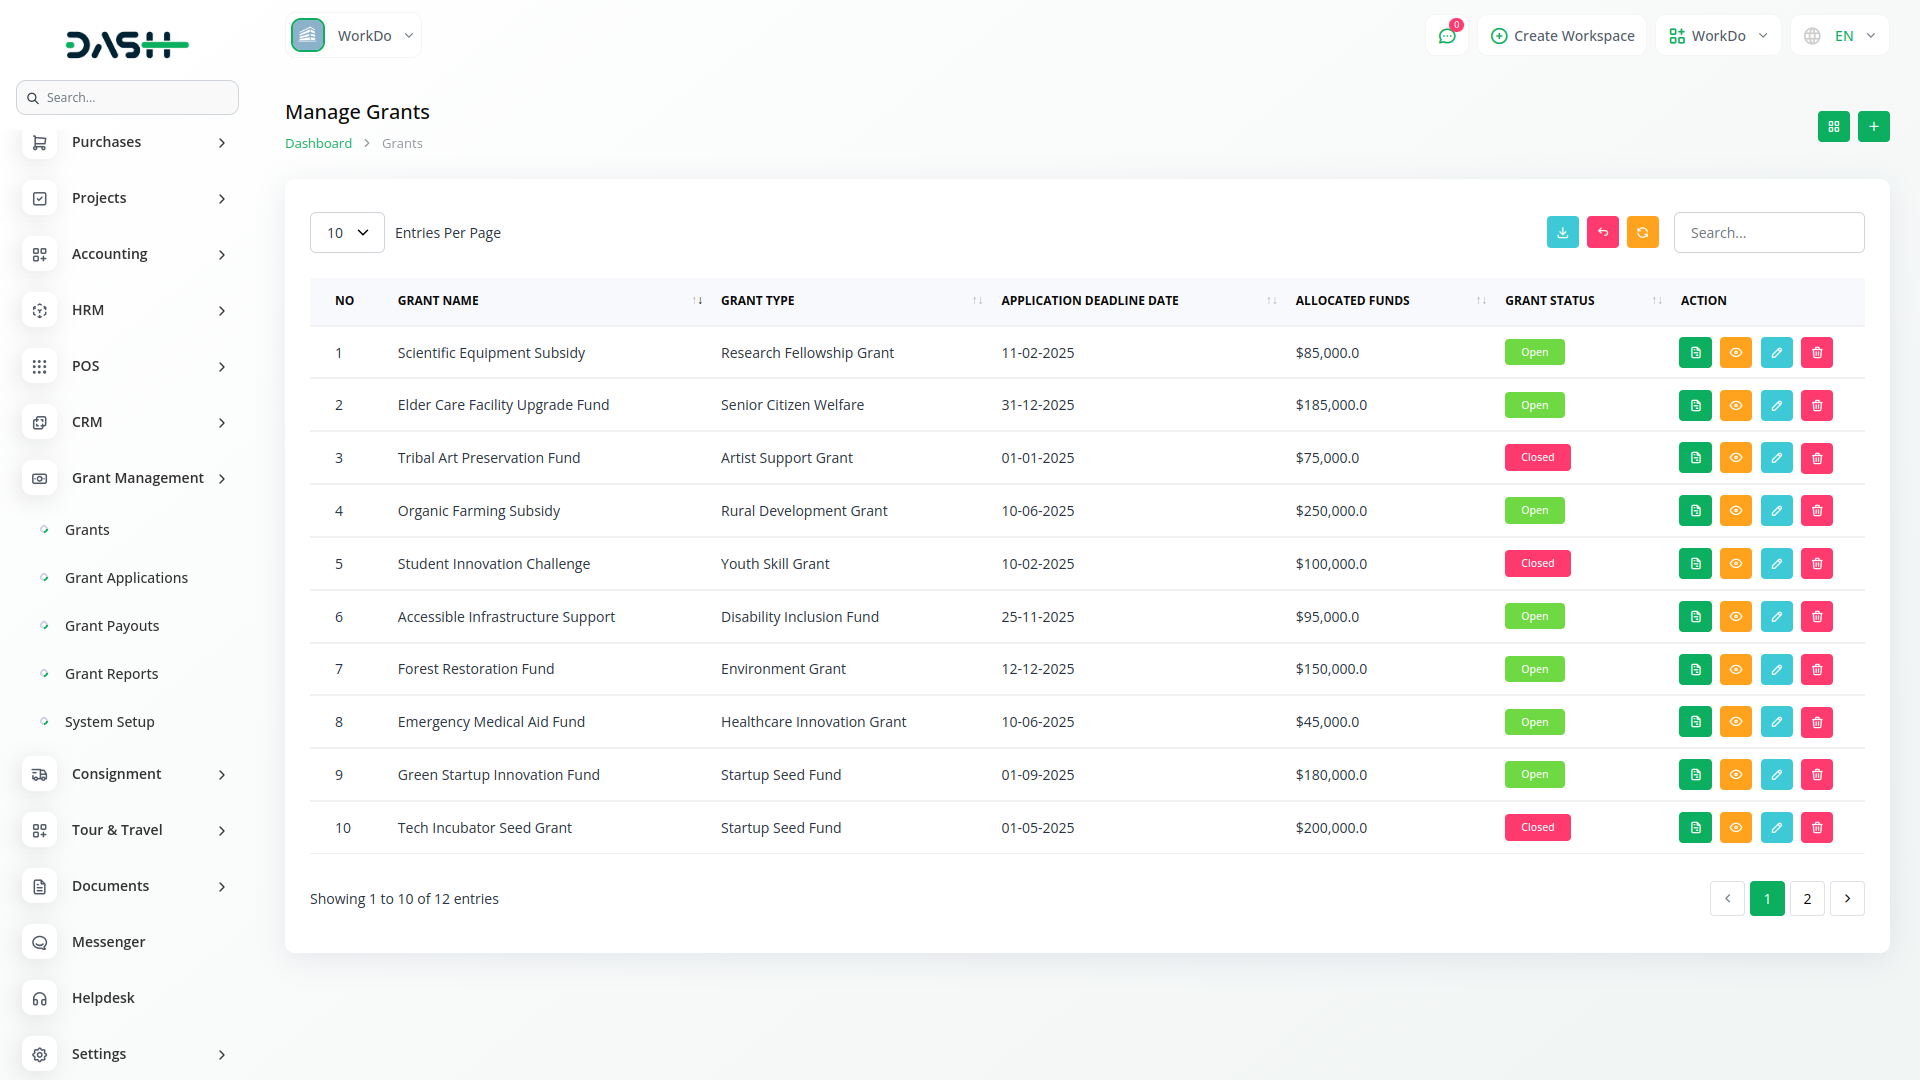Open Grant Payouts in sidebar

112,626
